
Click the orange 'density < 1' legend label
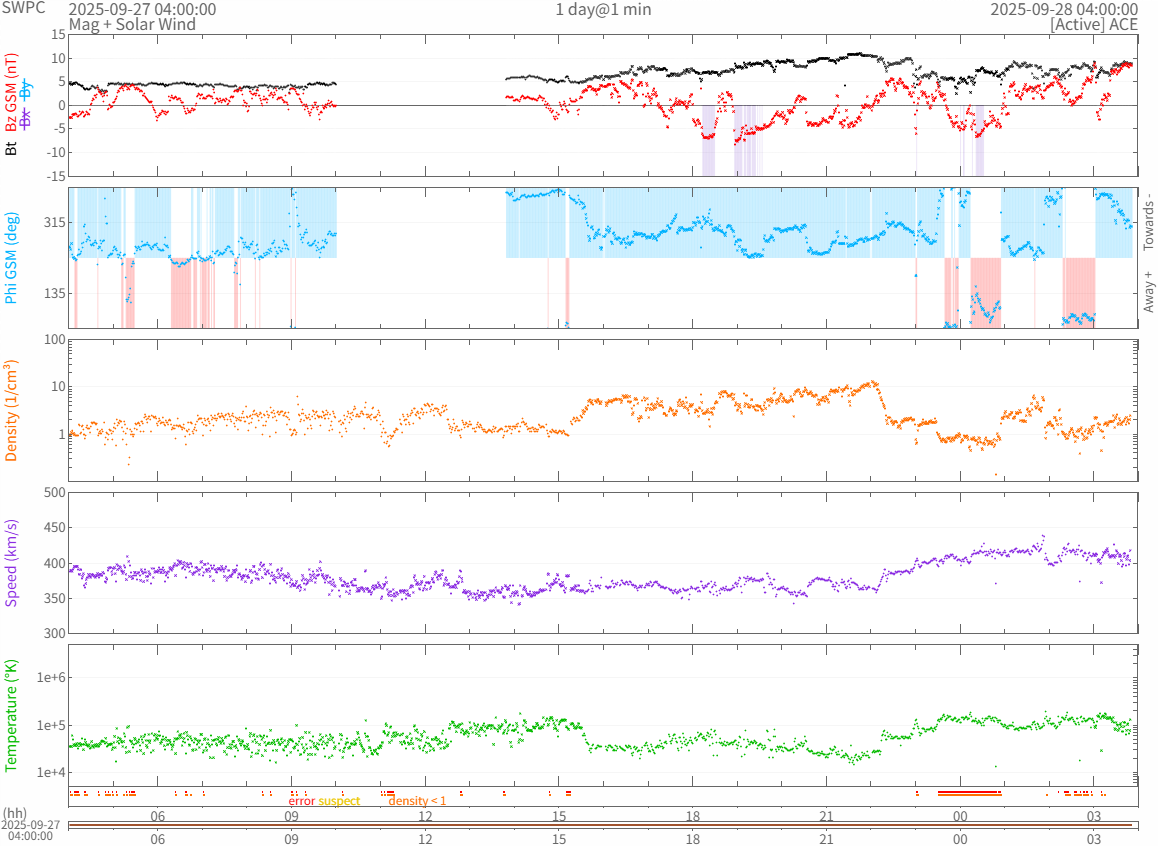pos(417,801)
